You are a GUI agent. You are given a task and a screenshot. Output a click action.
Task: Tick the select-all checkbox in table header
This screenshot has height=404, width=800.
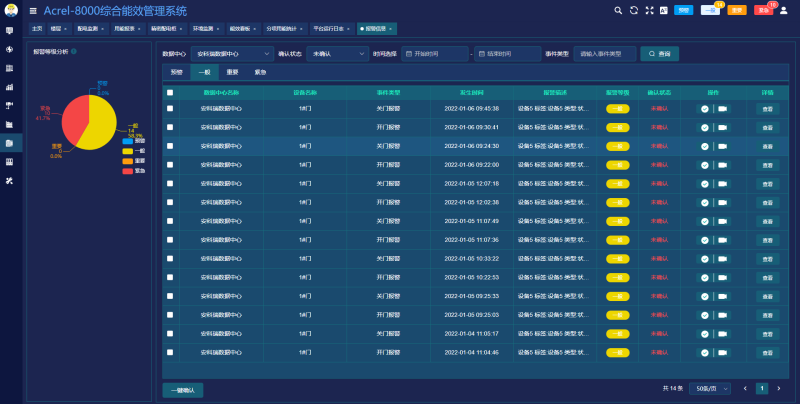pyautogui.click(x=170, y=92)
